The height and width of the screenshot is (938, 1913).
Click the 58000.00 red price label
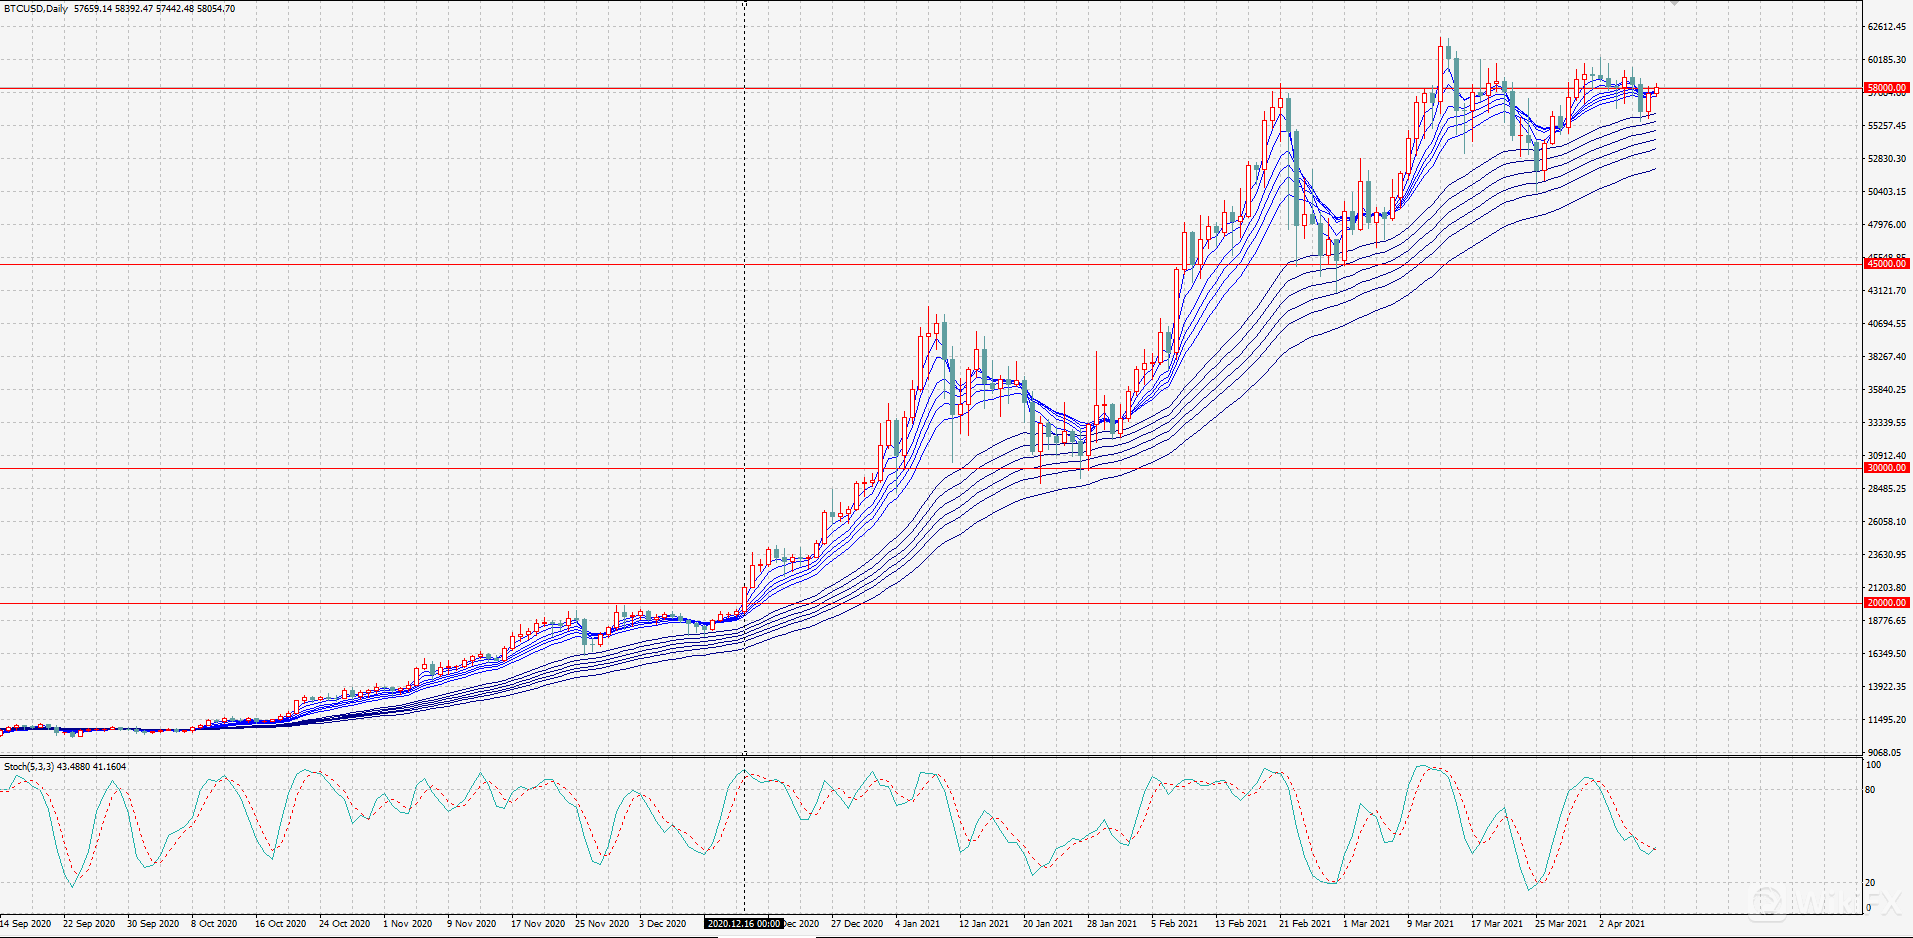[x=1886, y=88]
